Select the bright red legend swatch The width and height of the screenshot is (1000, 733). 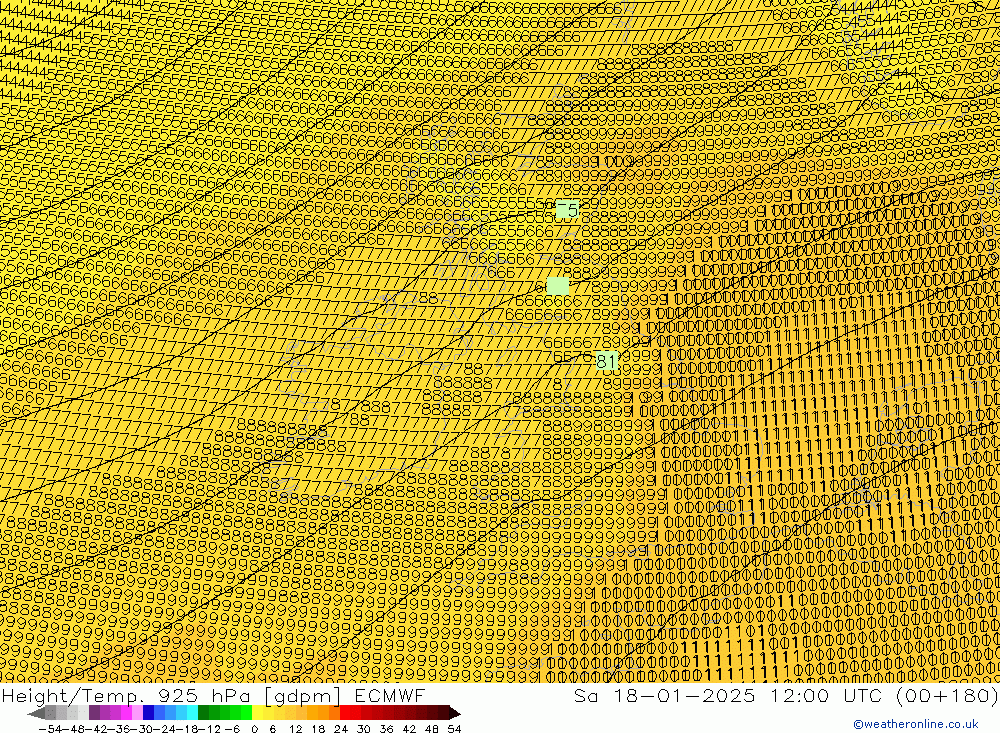(x=345, y=713)
